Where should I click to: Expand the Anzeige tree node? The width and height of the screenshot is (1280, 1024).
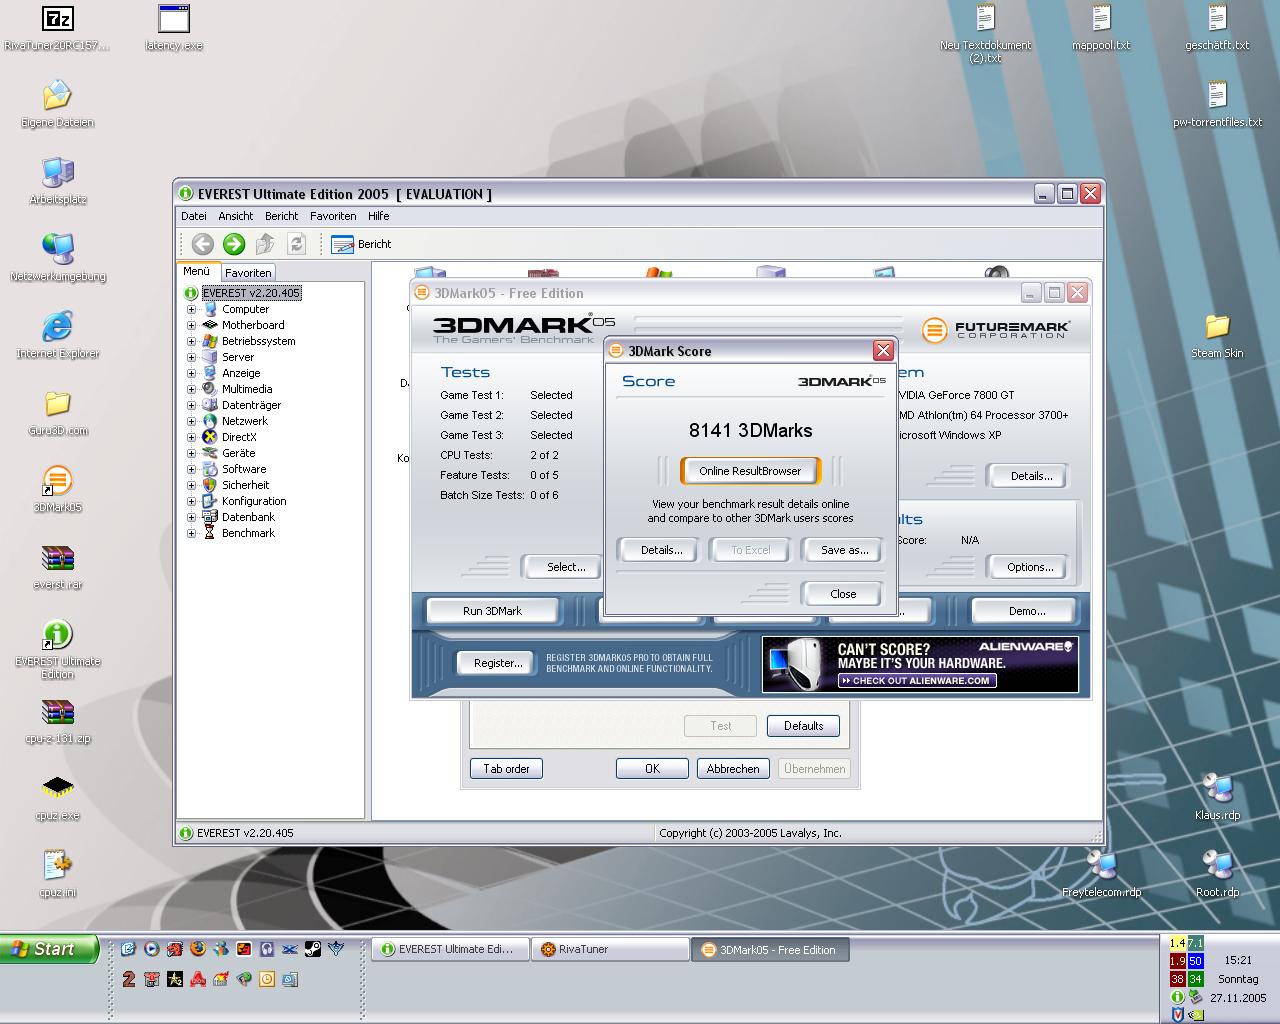coord(191,373)
